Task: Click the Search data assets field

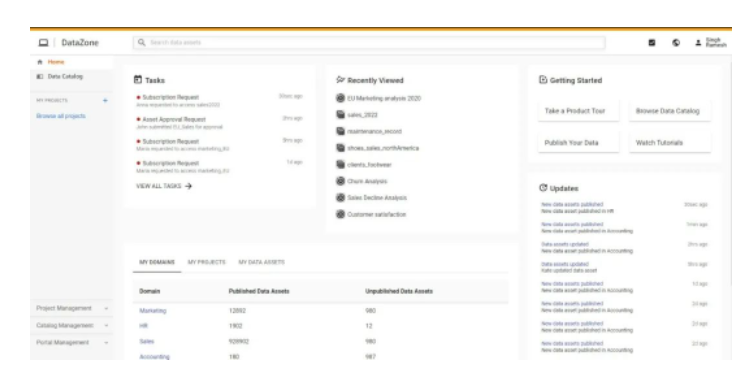Action: 369,42
